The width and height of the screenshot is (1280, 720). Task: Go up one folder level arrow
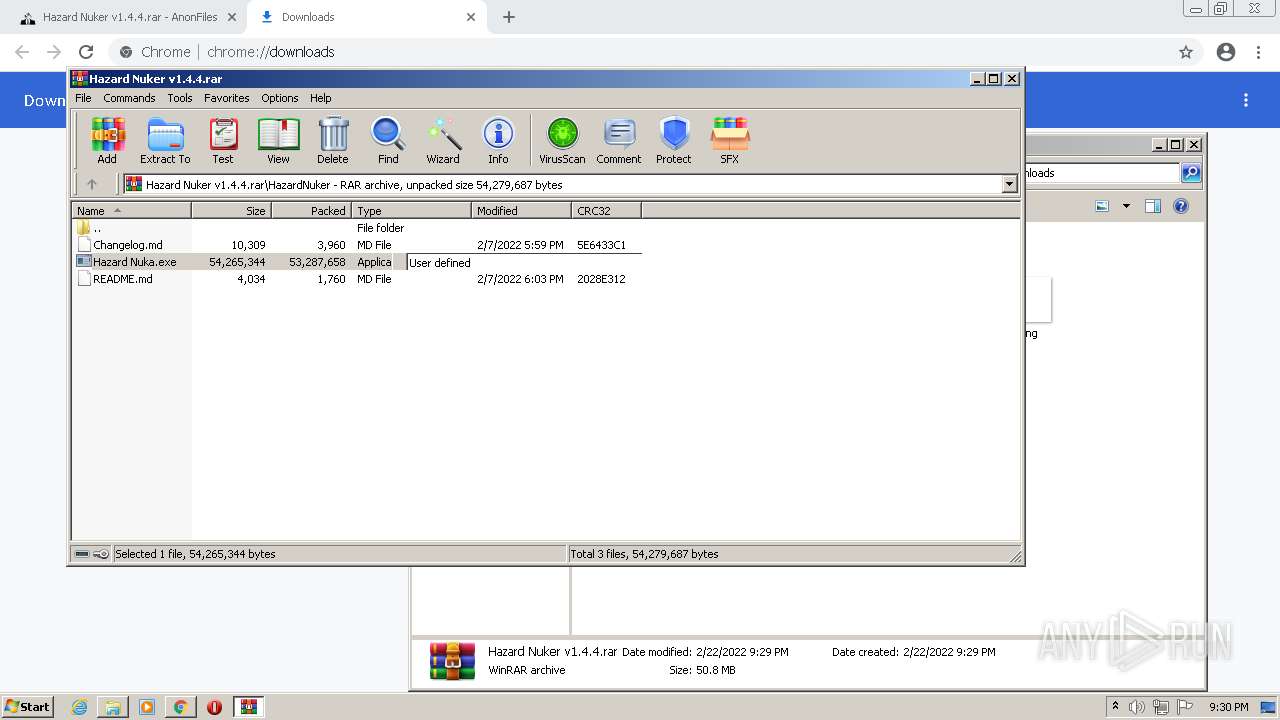92,184
